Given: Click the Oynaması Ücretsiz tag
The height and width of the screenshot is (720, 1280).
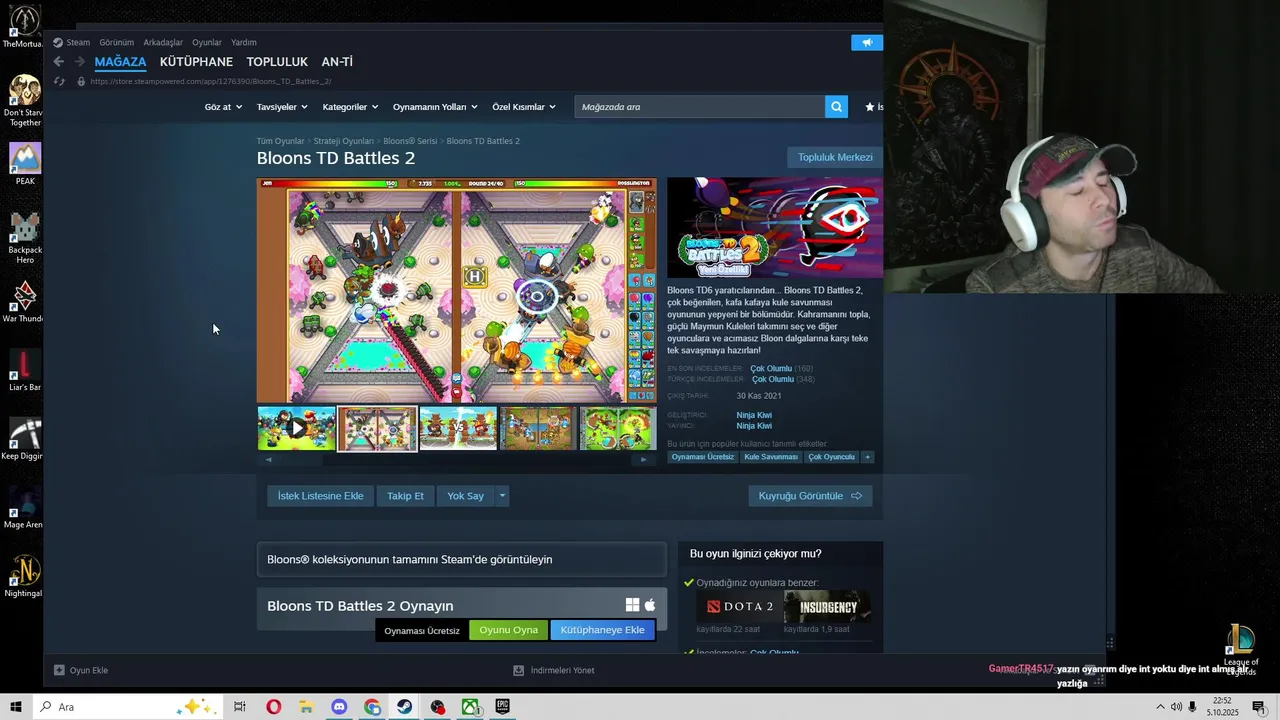Looking at the screenshot, I should pos(702,457).
